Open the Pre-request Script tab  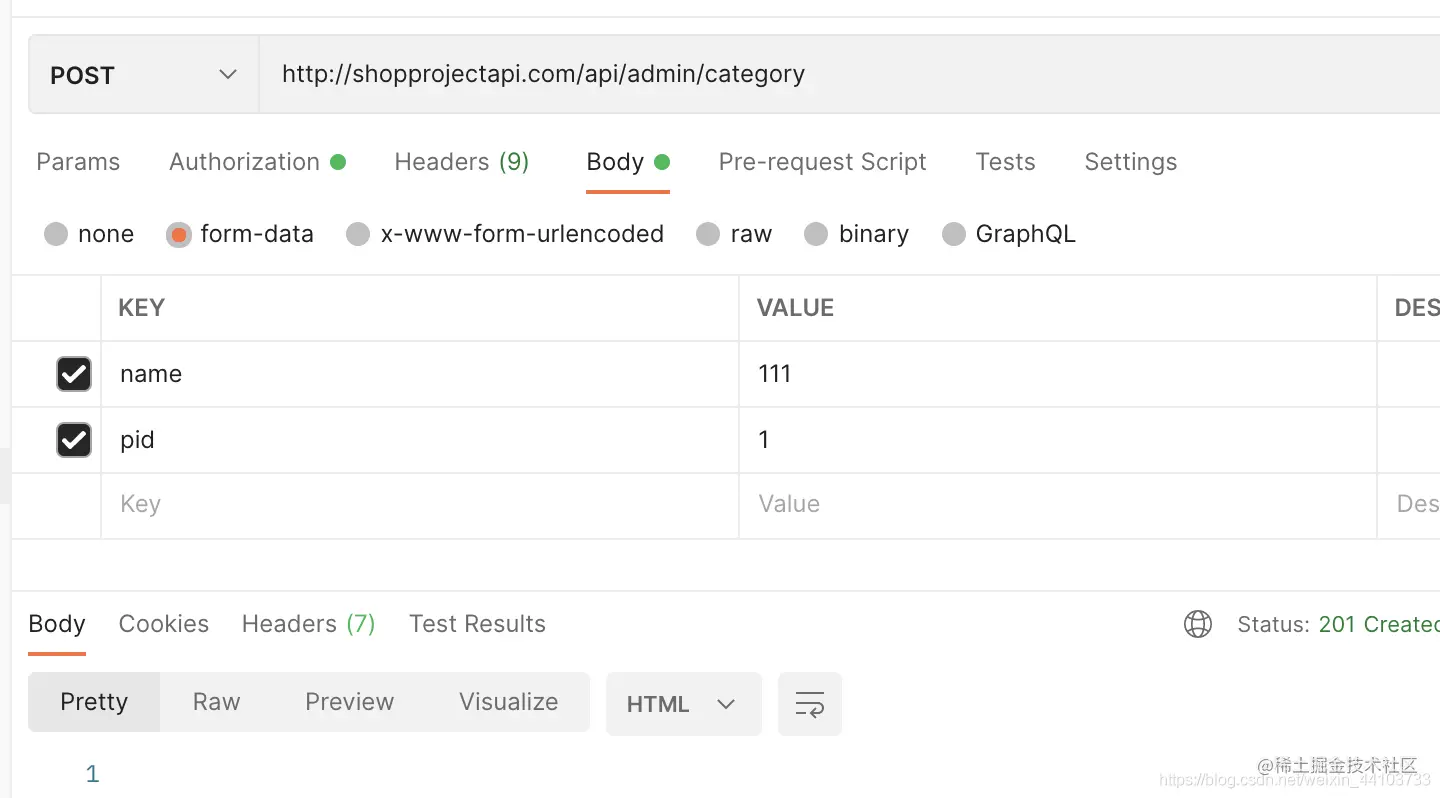822,162
